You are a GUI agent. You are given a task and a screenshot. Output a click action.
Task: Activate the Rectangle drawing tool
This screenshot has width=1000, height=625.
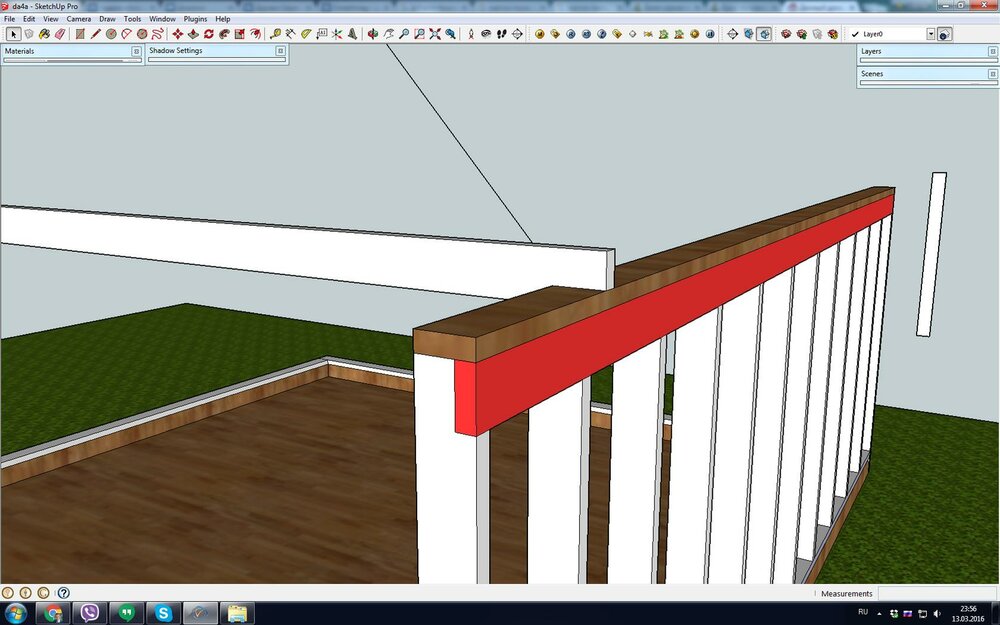[x=80, y=34]
